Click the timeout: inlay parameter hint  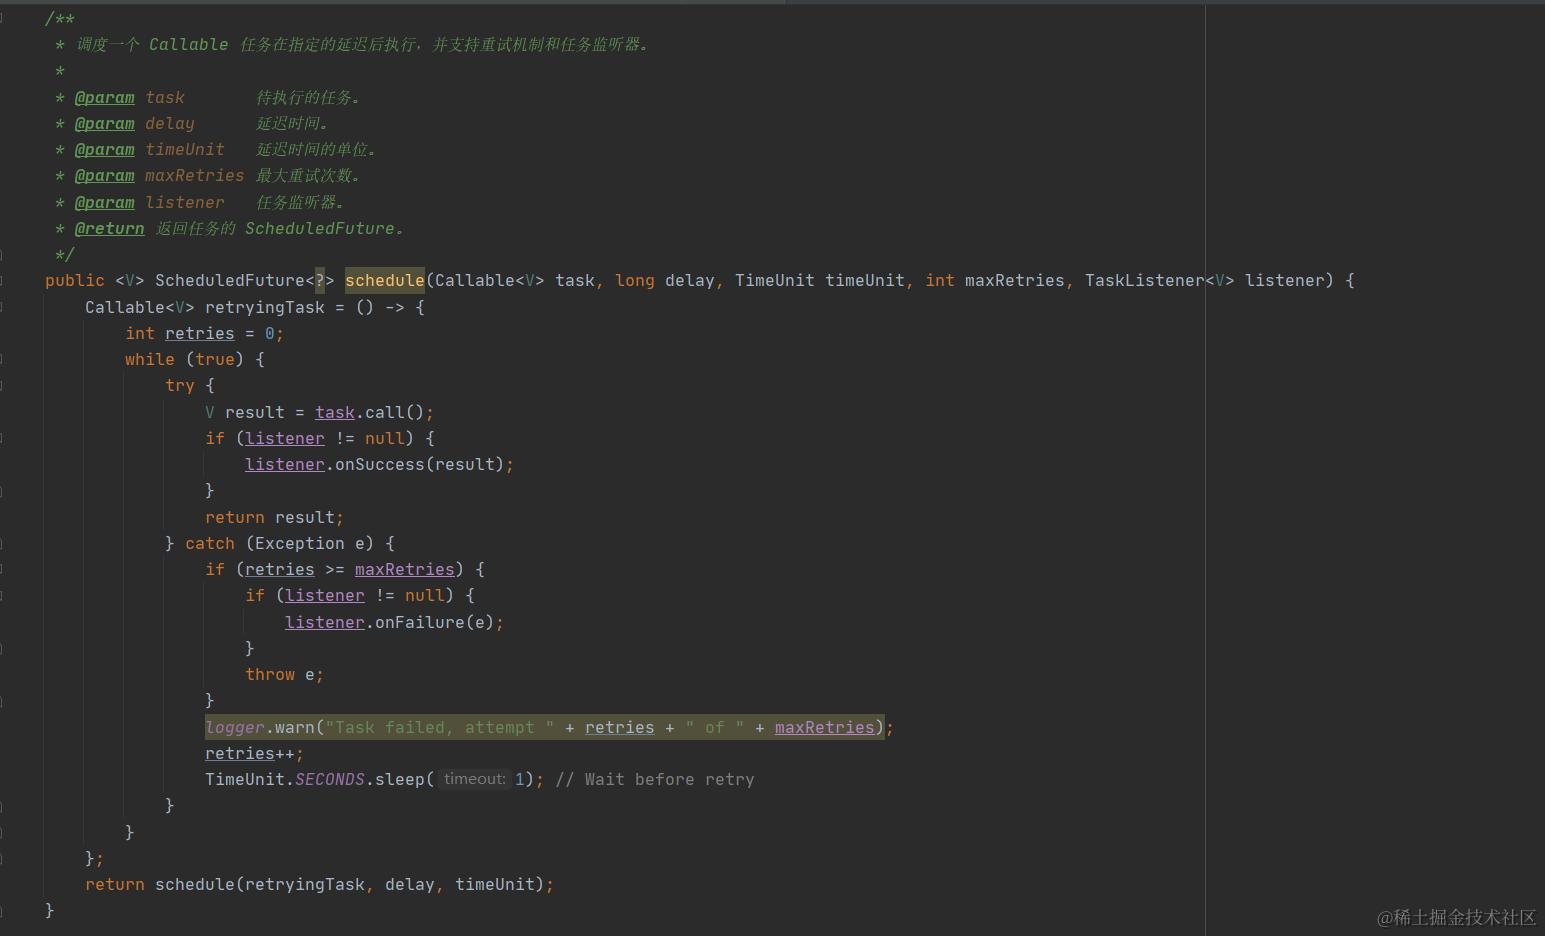coord(474,779)
